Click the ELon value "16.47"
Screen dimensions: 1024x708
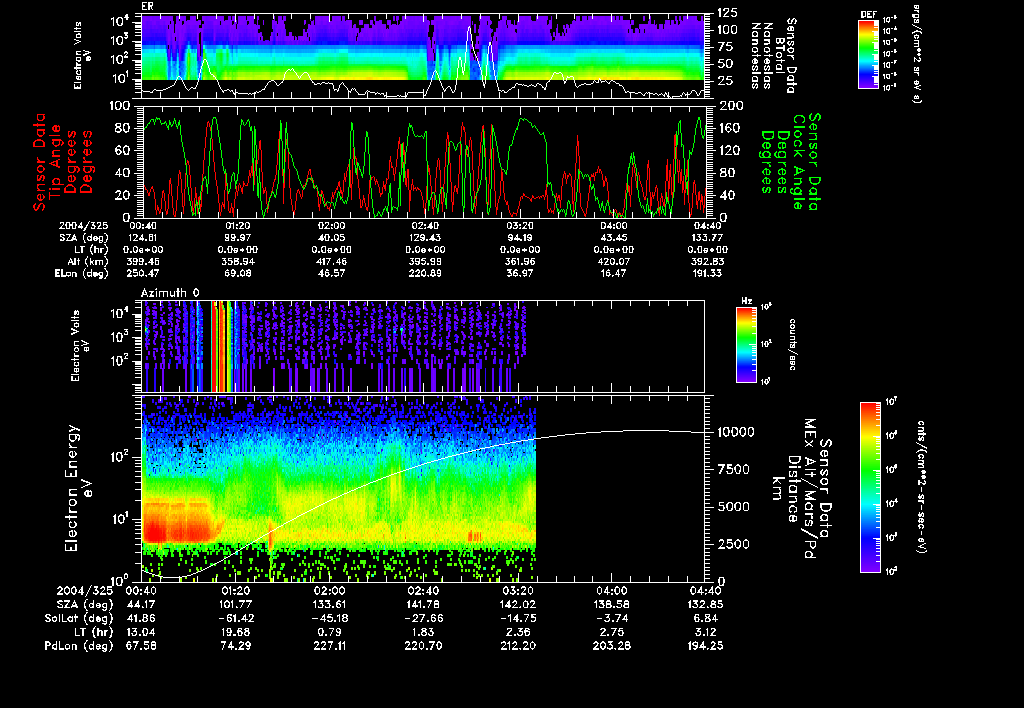613,274
